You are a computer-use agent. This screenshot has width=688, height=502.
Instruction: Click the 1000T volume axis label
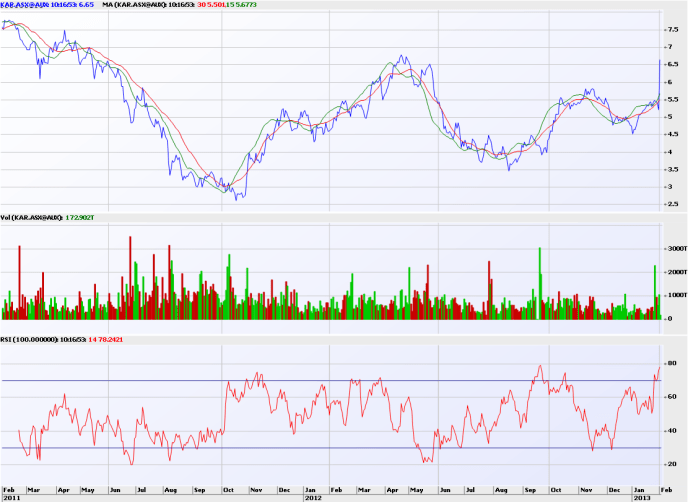coord(676,295)
